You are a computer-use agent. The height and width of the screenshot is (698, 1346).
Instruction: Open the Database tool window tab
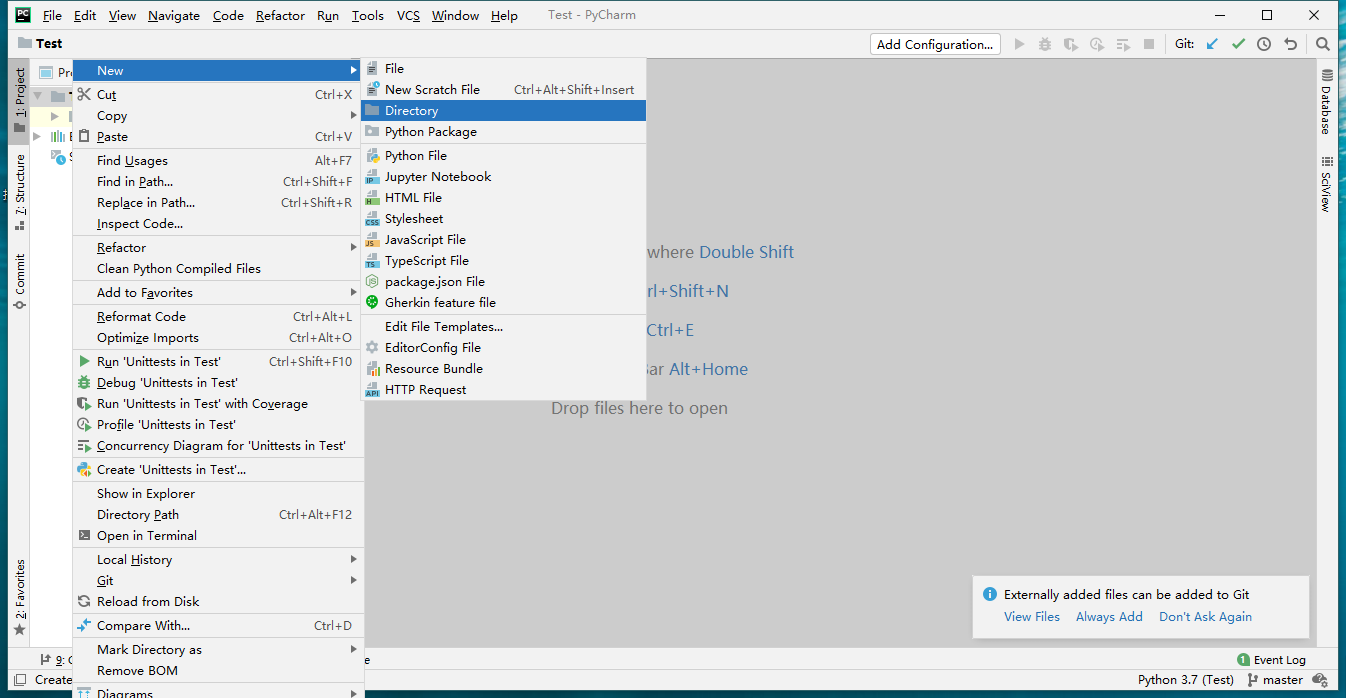pyautogui.click(x=1326, y=102)
